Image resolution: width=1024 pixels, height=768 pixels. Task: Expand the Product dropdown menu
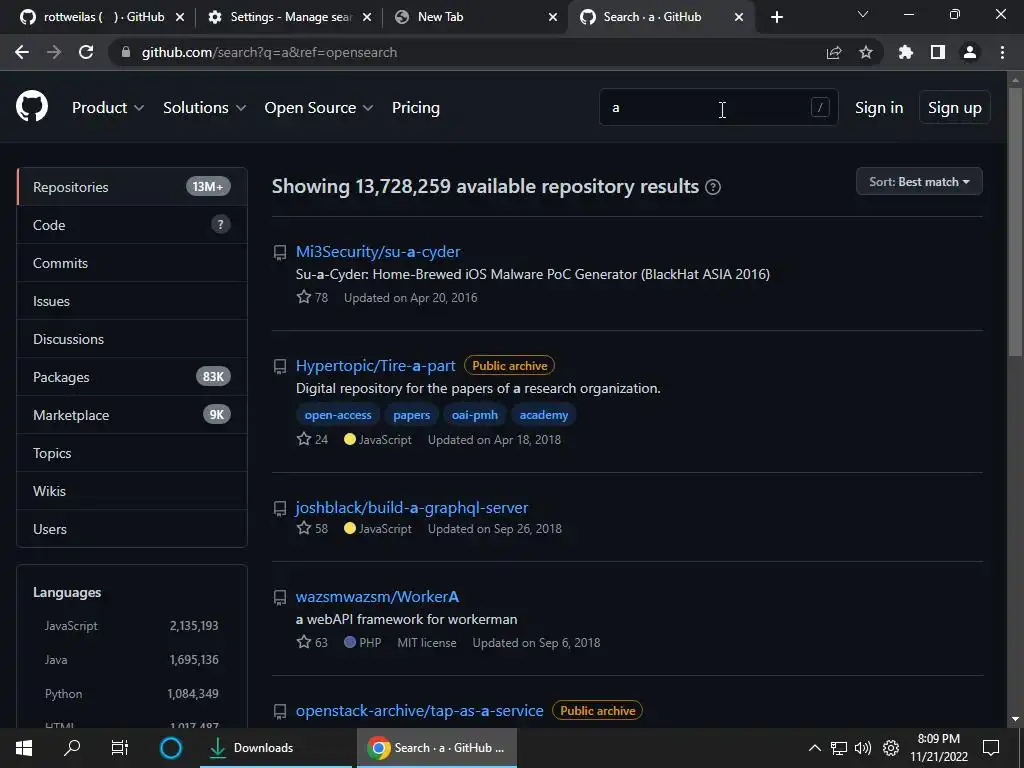pos(108,108)
